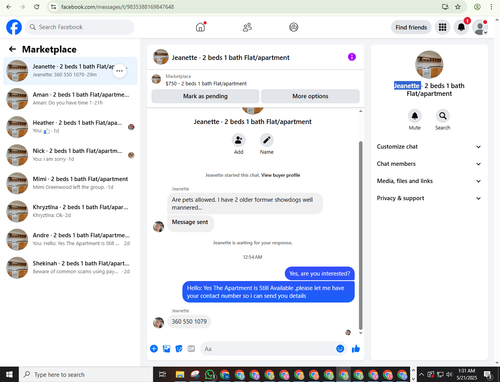Click the taskbar clock showing 1:31 AM
The width and height of the screenshot is (500, 382).
[466, 374]
